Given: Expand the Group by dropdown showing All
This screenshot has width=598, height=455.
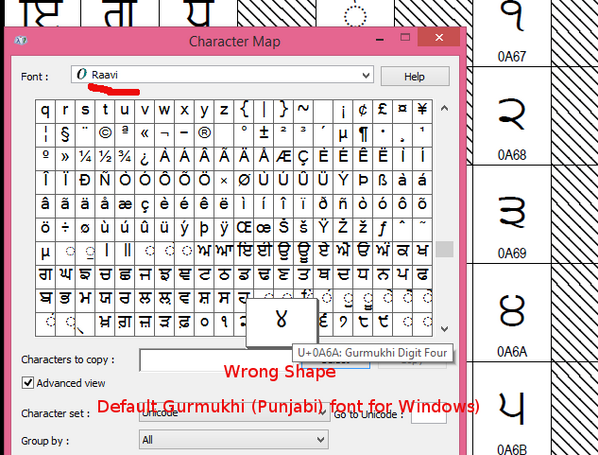Looking at the screenshot, I should (x=233, y=440).
